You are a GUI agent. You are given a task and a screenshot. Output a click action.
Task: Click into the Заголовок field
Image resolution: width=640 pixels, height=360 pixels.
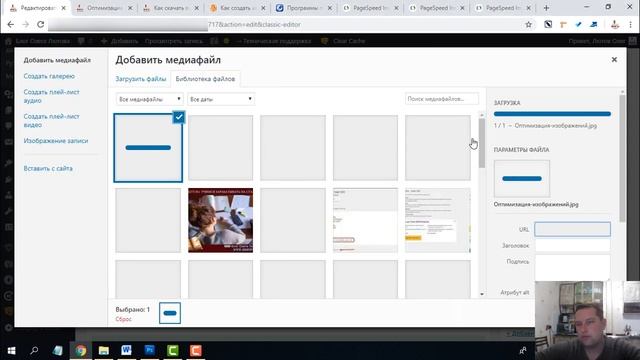point(573,245)
